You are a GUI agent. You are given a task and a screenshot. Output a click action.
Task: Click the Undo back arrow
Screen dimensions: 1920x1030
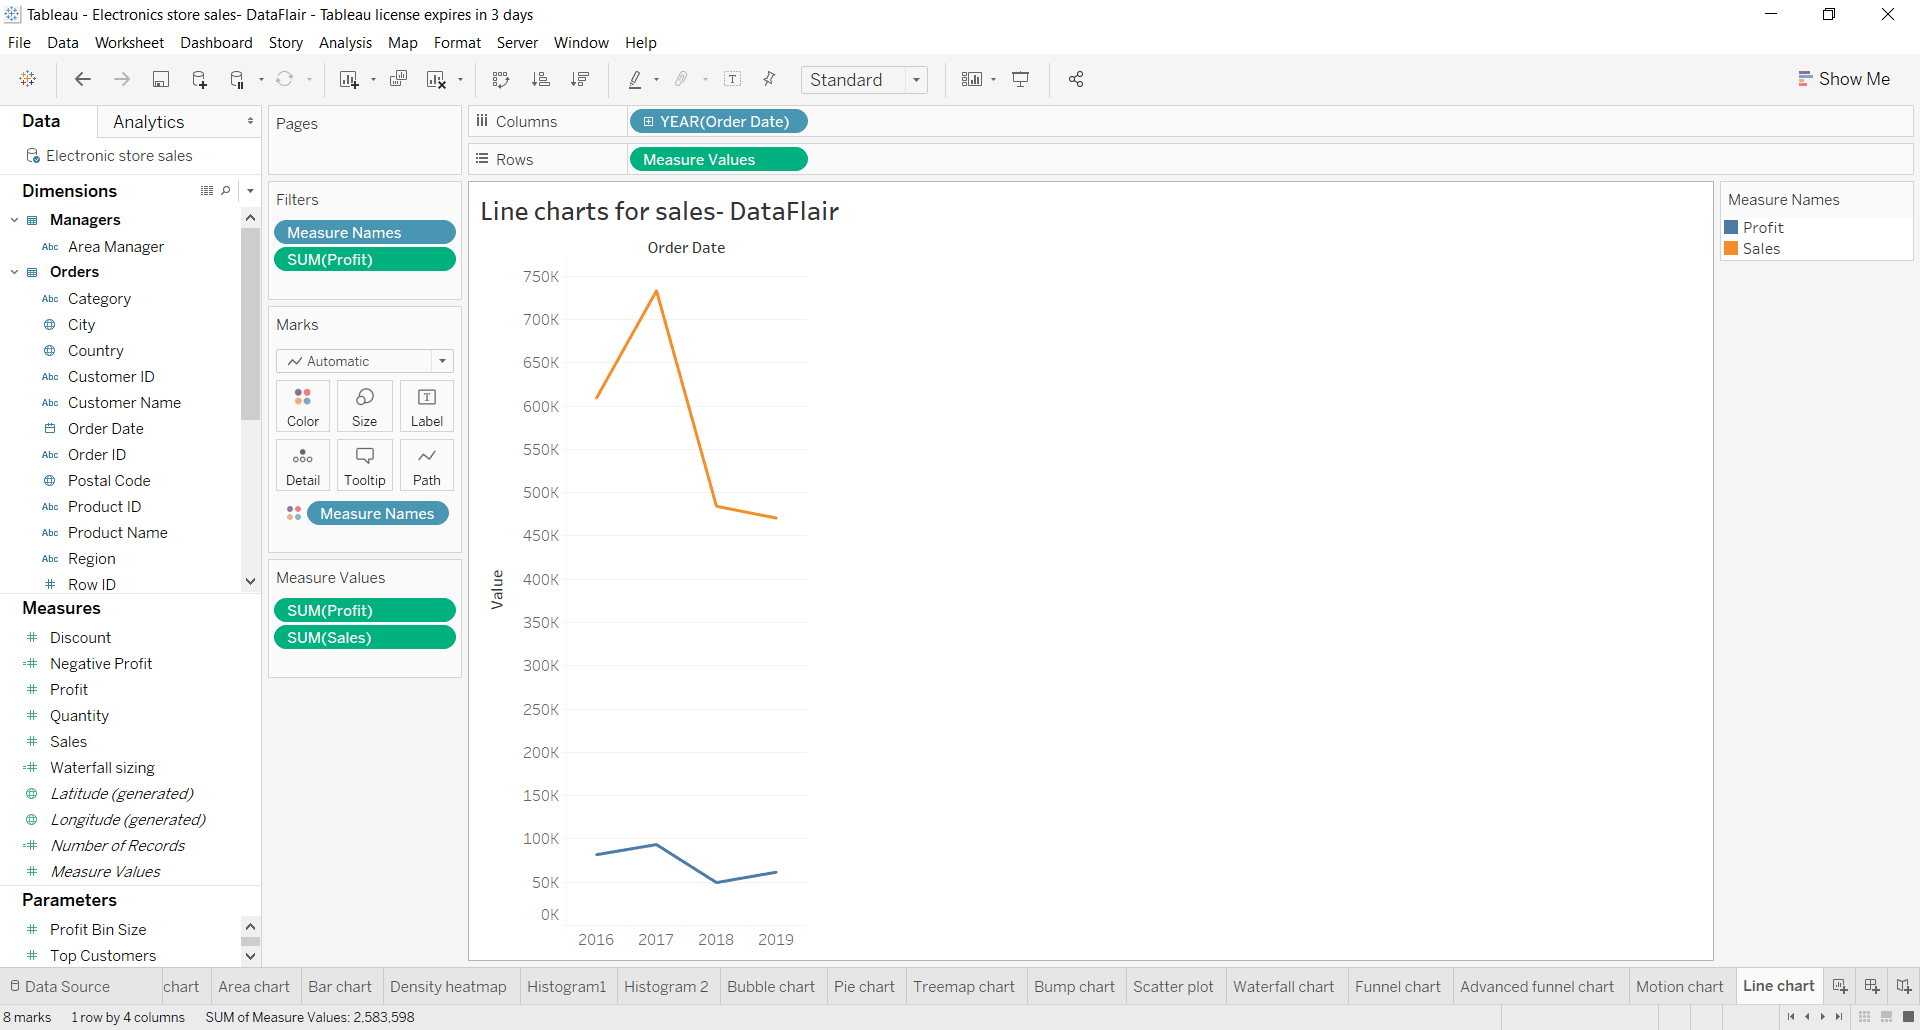(x=83, y=79)
